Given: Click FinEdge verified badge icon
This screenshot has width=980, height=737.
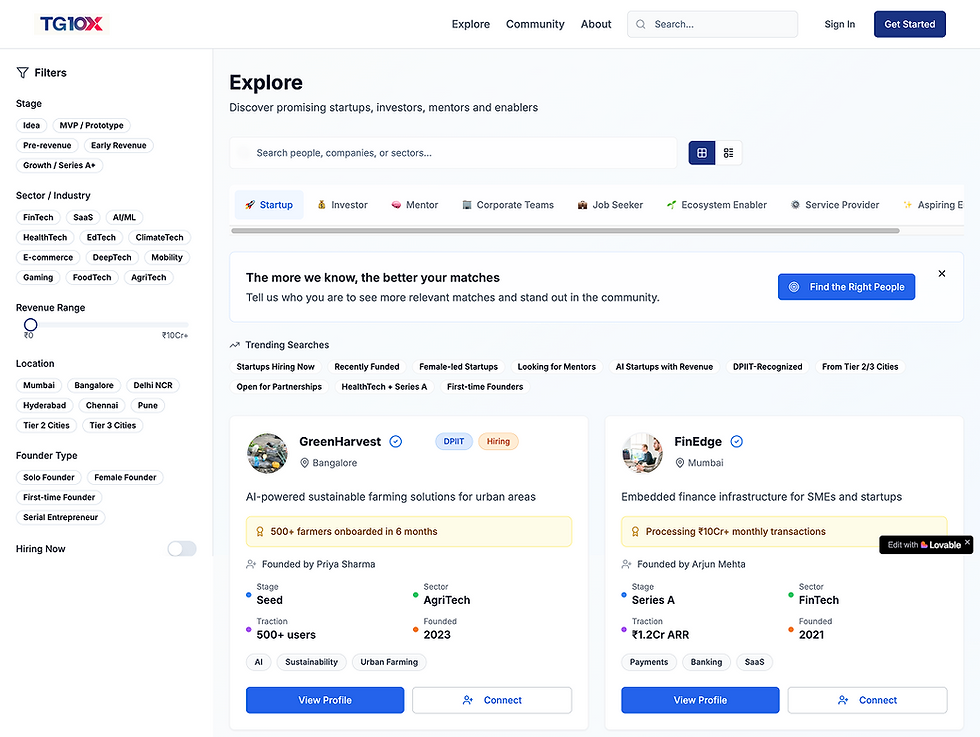Looking at the screenshot, I should (737, 441).
